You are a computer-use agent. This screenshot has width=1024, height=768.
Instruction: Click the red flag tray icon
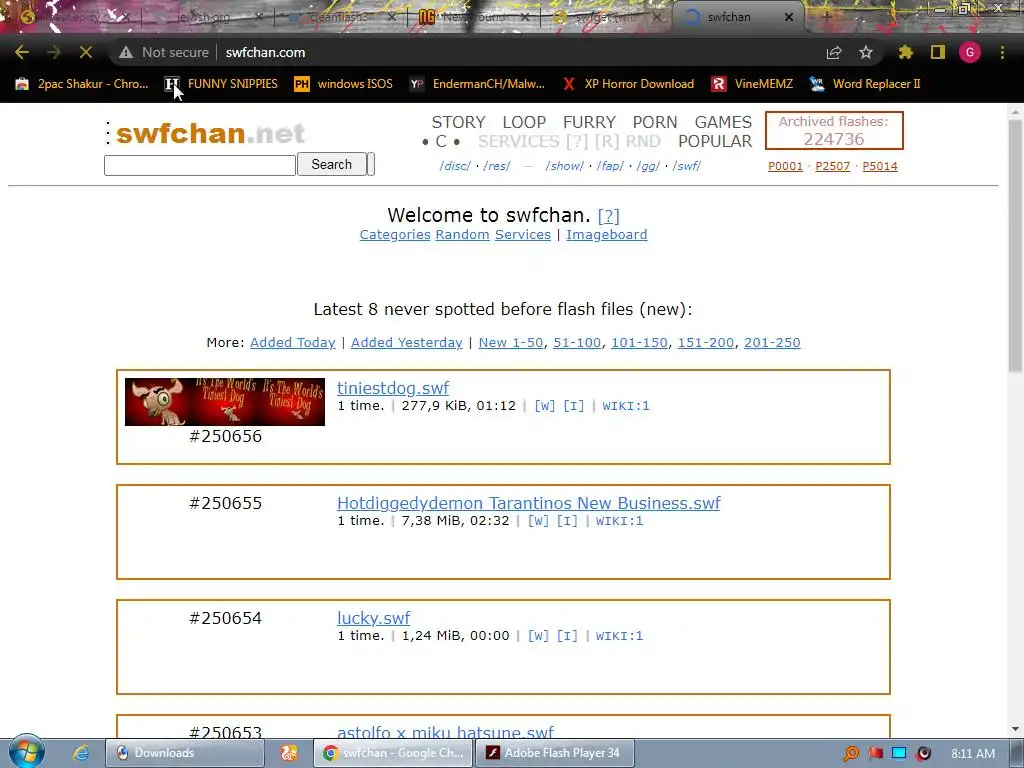[x=876, y=754]
